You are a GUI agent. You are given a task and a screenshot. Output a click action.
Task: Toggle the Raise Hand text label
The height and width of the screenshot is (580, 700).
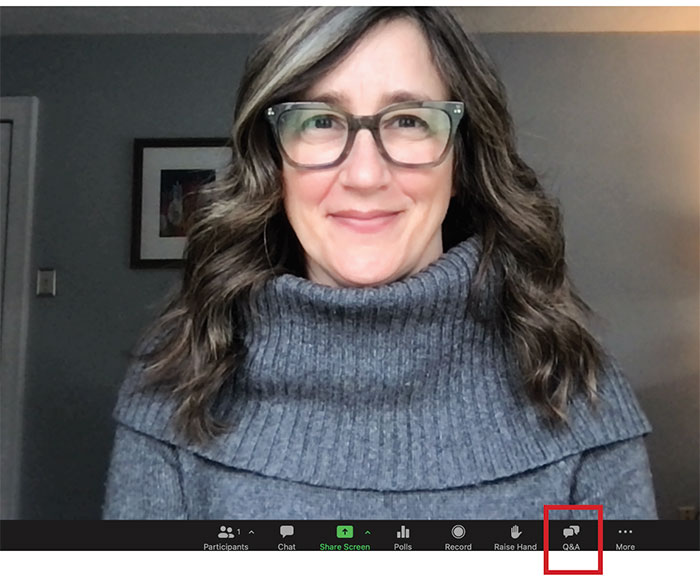tap(515, 547)
